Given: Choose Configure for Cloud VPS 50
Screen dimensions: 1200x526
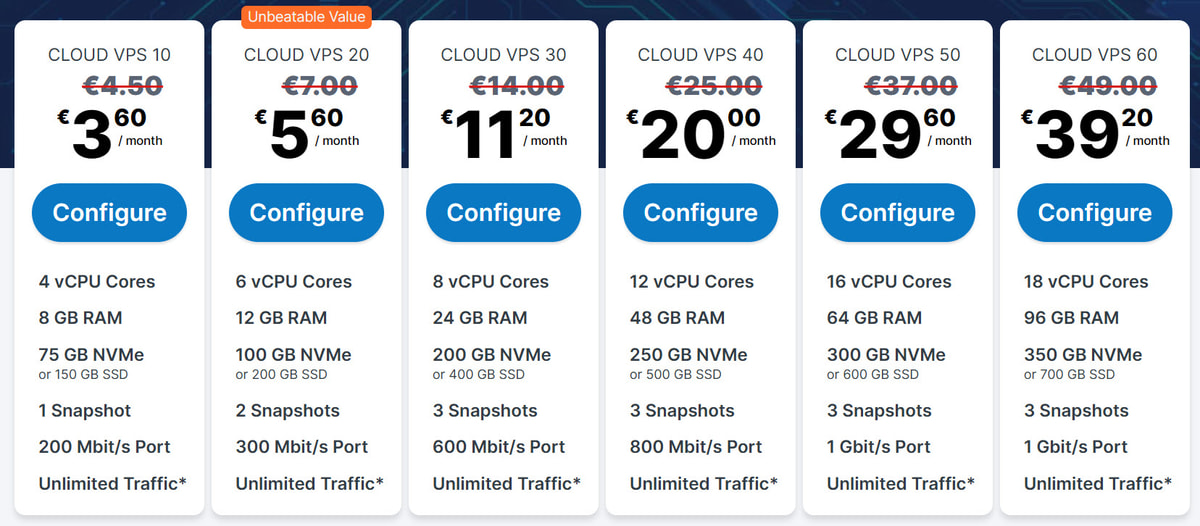Looking at the screenshot, I should (x=897, y=213).
